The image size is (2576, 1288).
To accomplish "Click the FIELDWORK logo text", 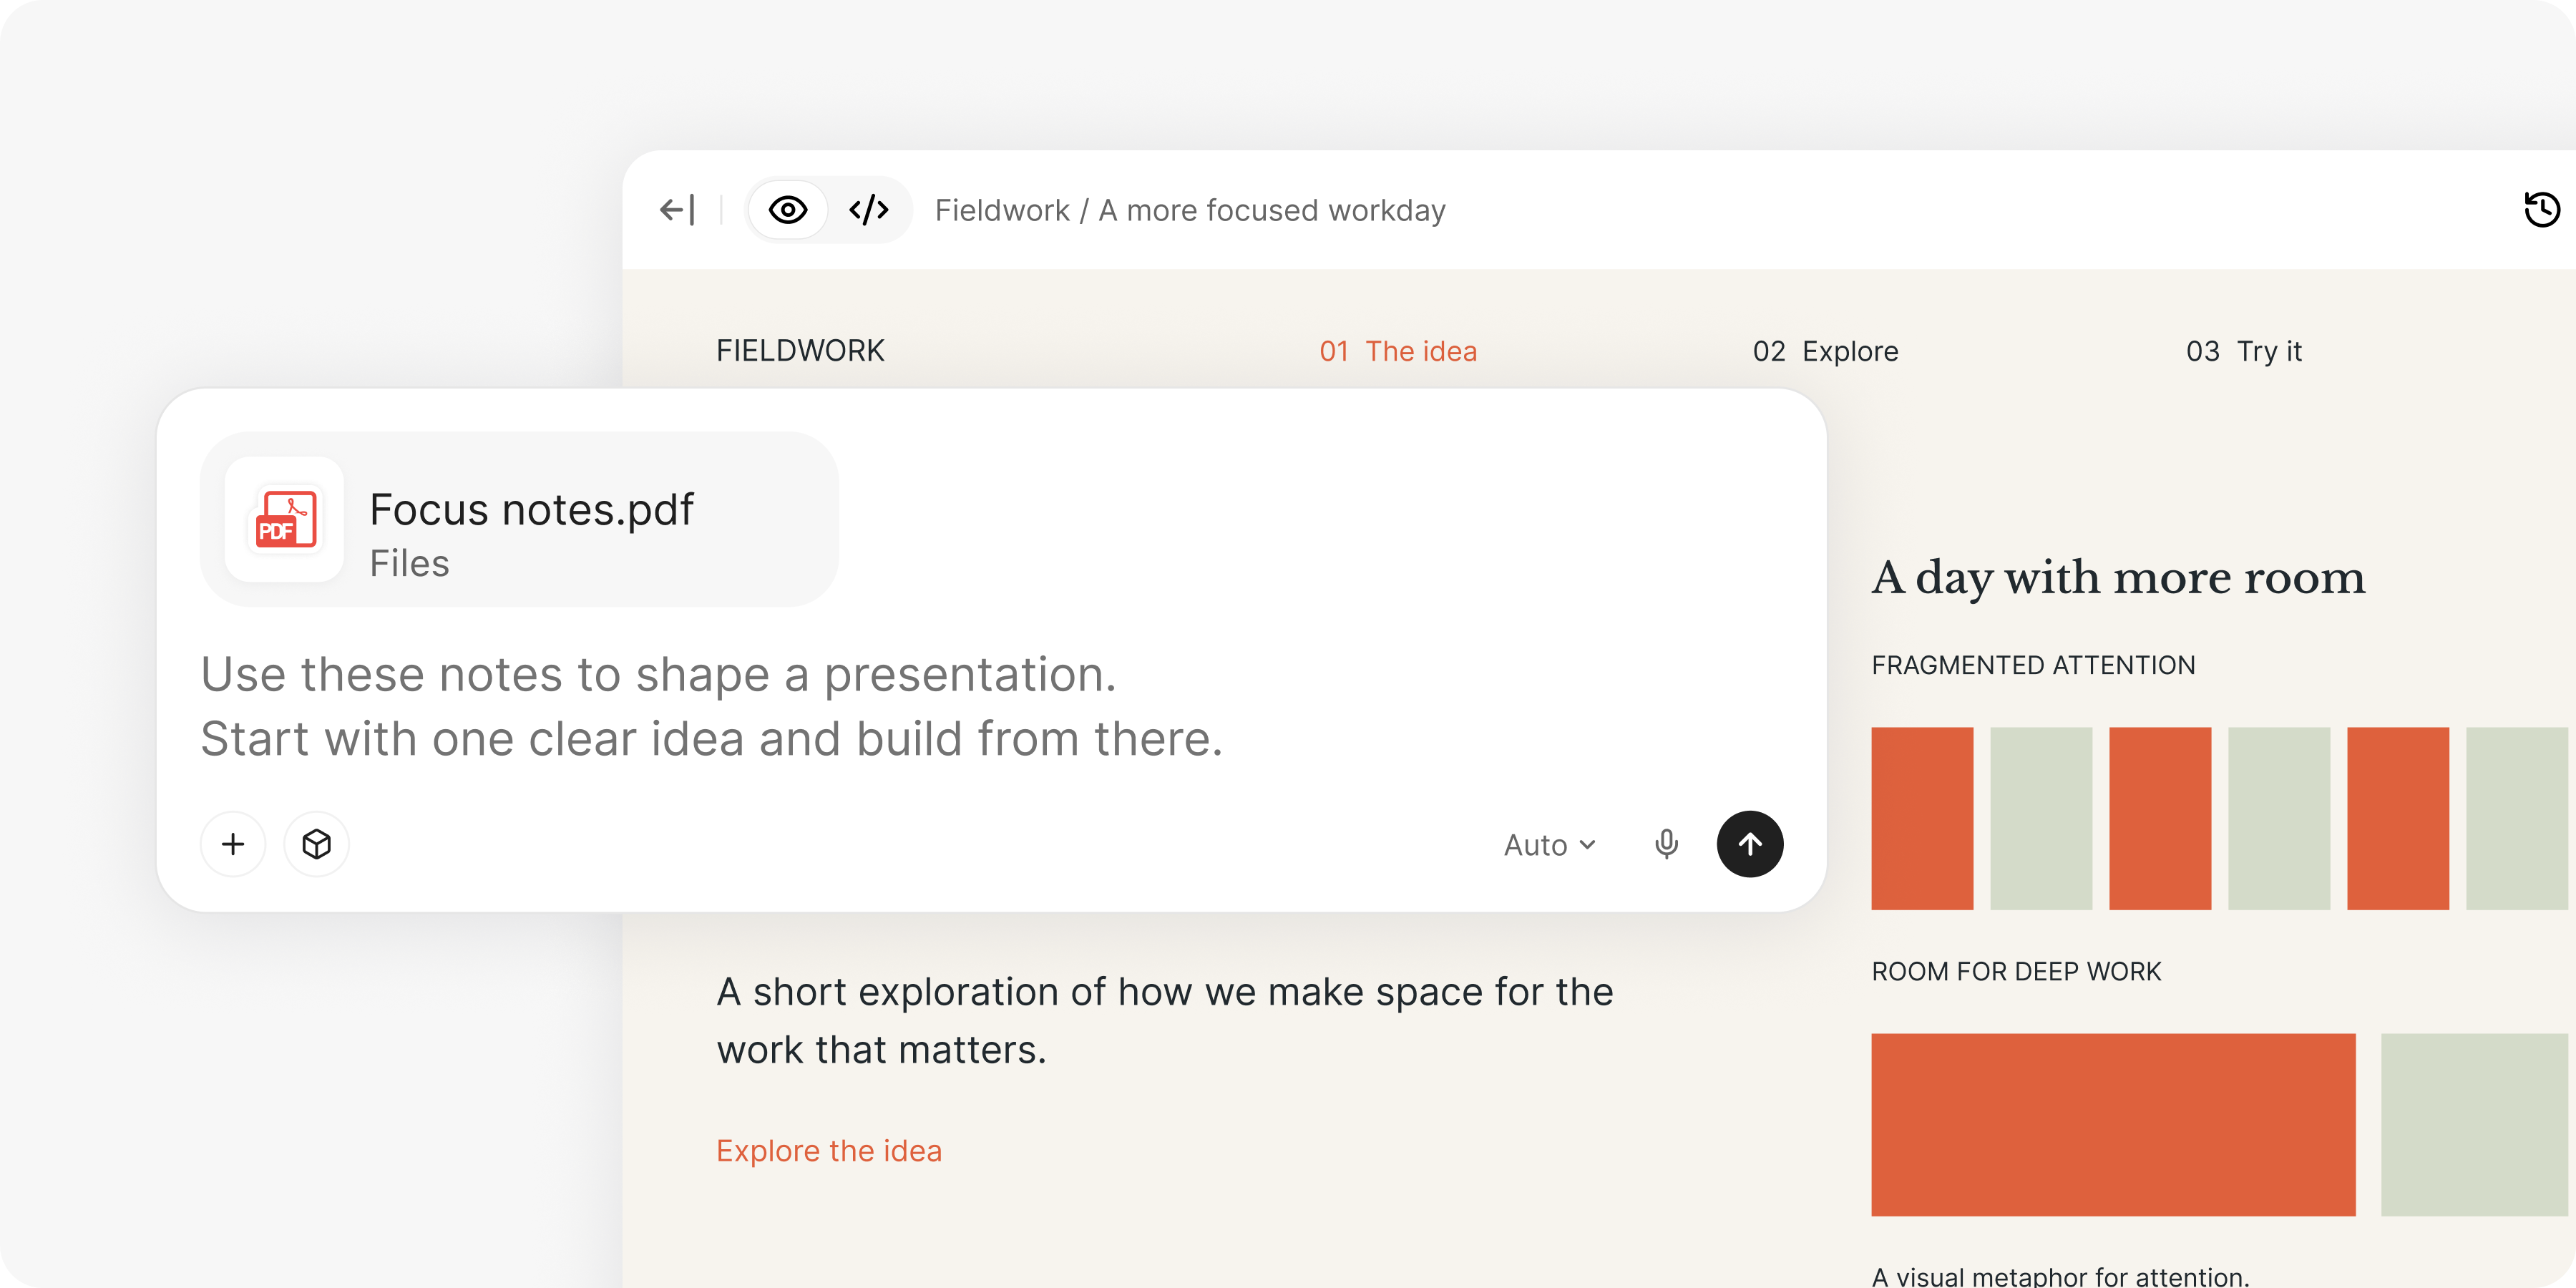I will pyautogui.click(x=800, y=351).
